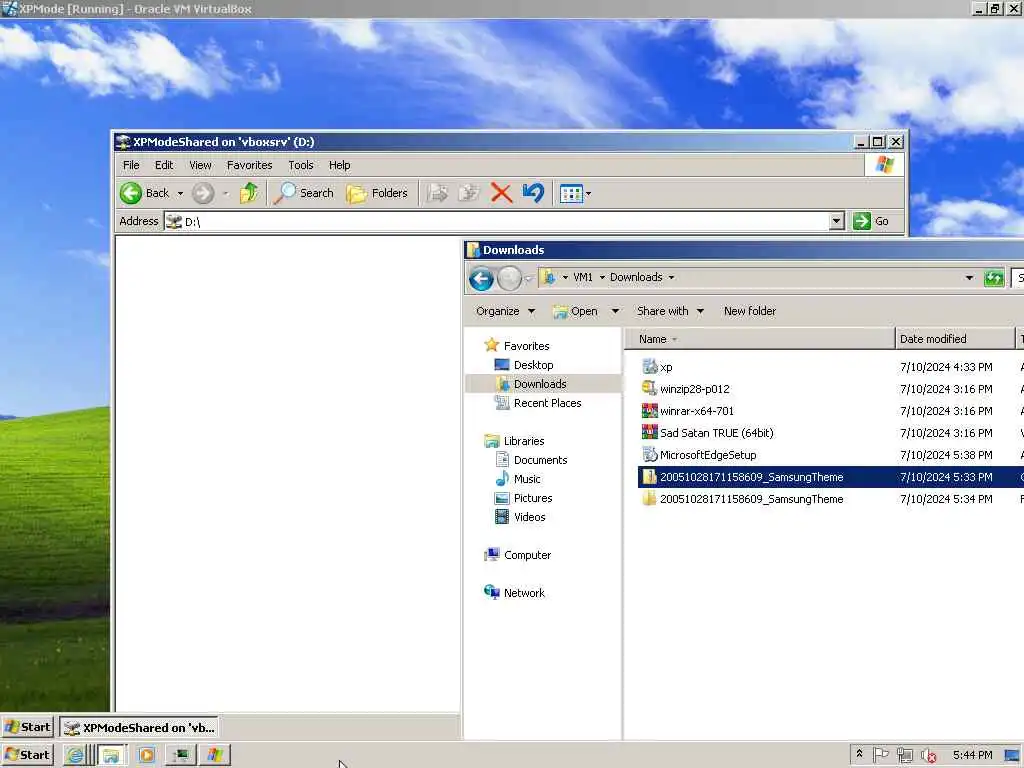
Task: Open the Edit menu
Action: 164,165
